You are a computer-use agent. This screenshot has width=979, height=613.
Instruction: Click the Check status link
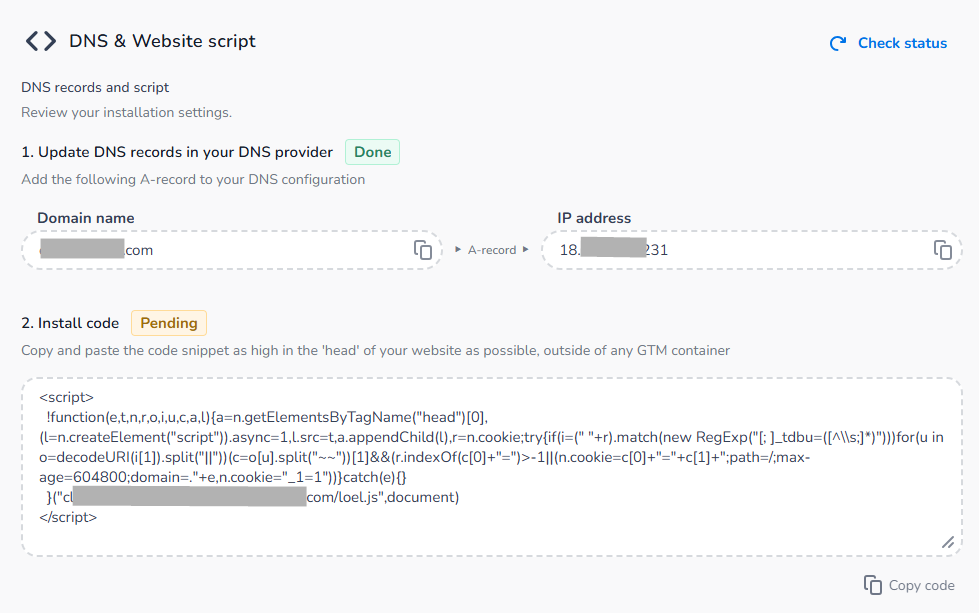coord(902,43)
